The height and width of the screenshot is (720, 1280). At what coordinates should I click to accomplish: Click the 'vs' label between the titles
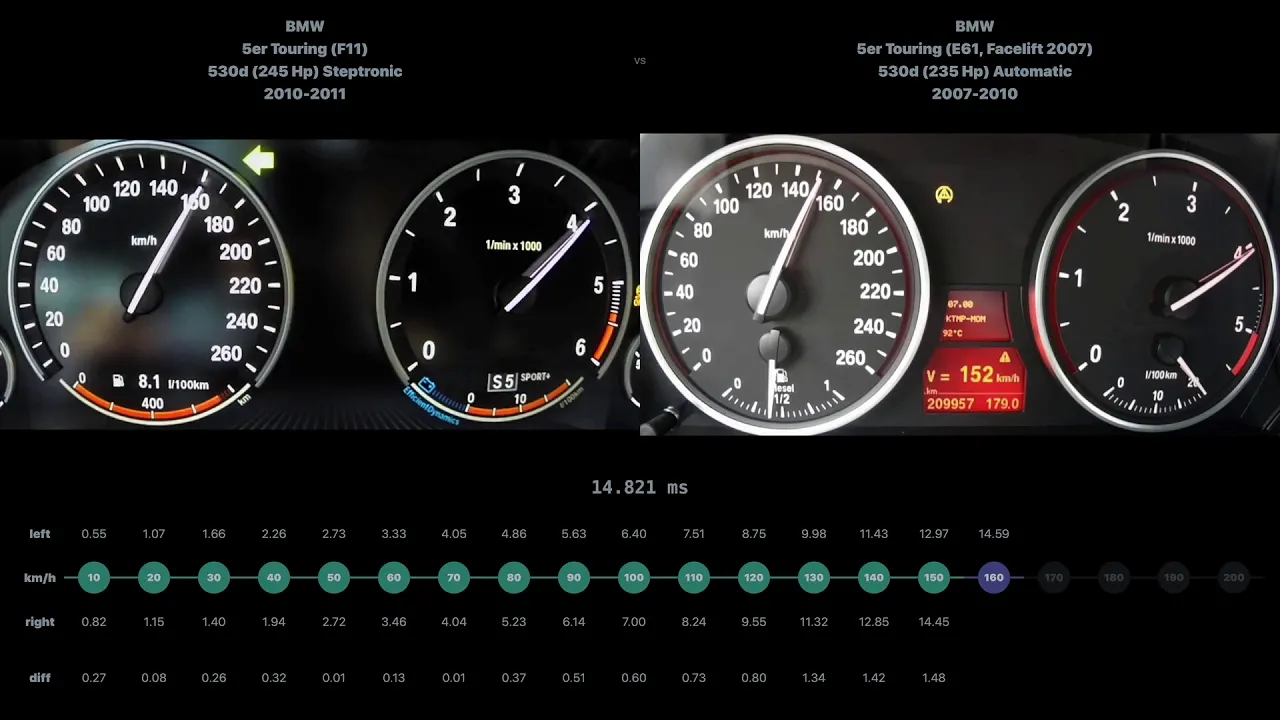[x=640, y=60]
